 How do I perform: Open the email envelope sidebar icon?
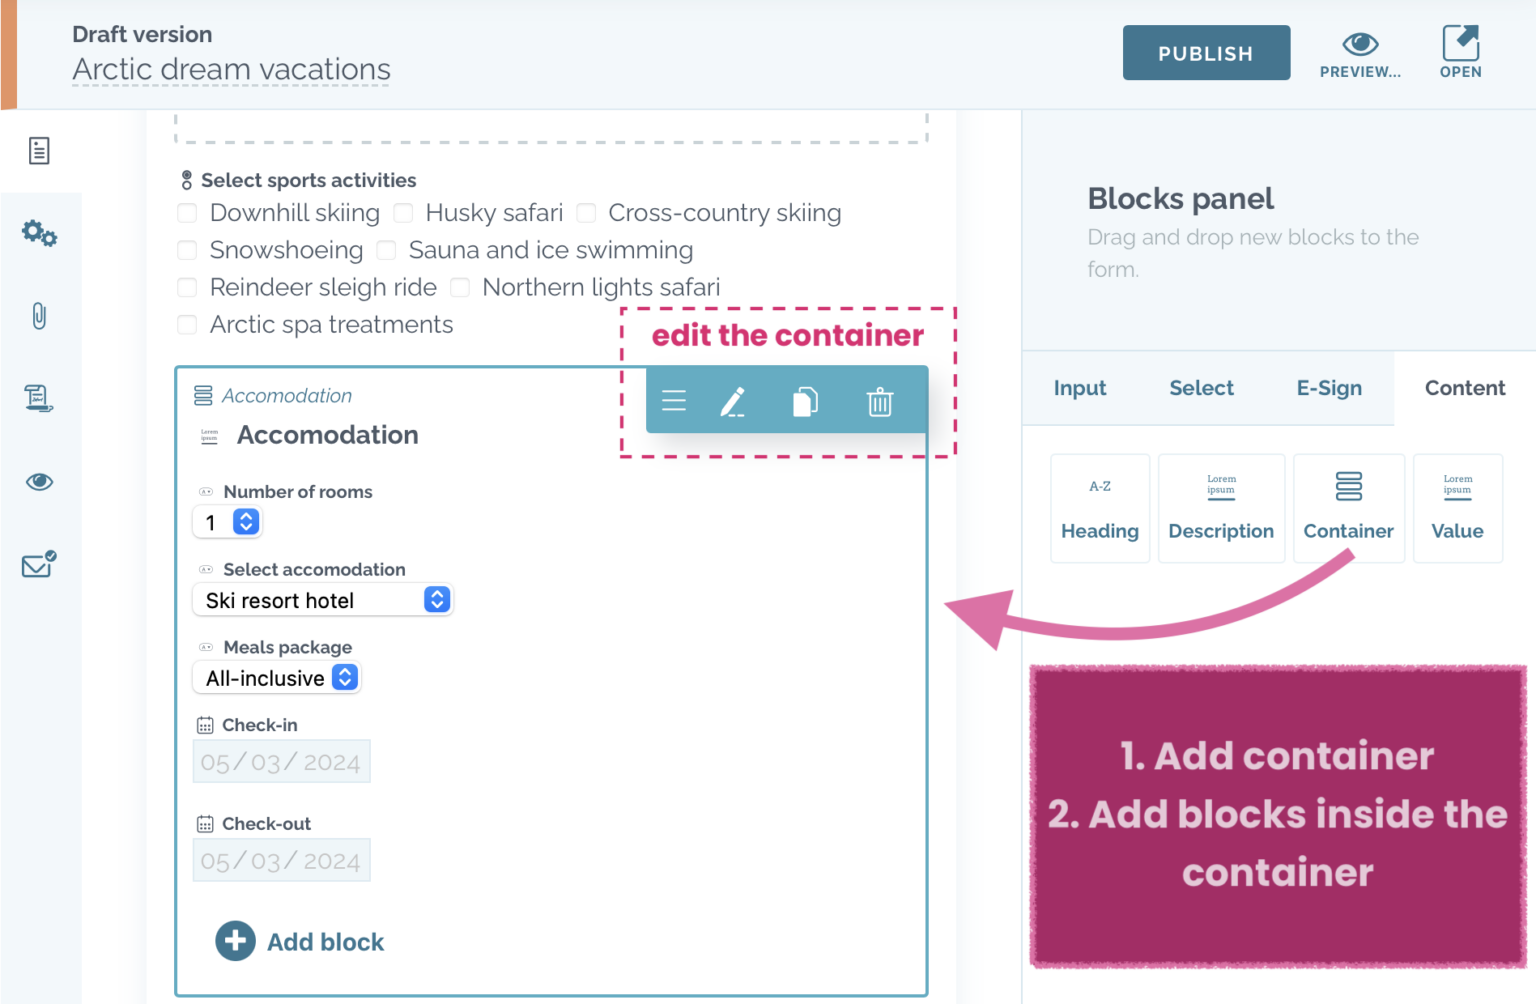pos(39,565)
